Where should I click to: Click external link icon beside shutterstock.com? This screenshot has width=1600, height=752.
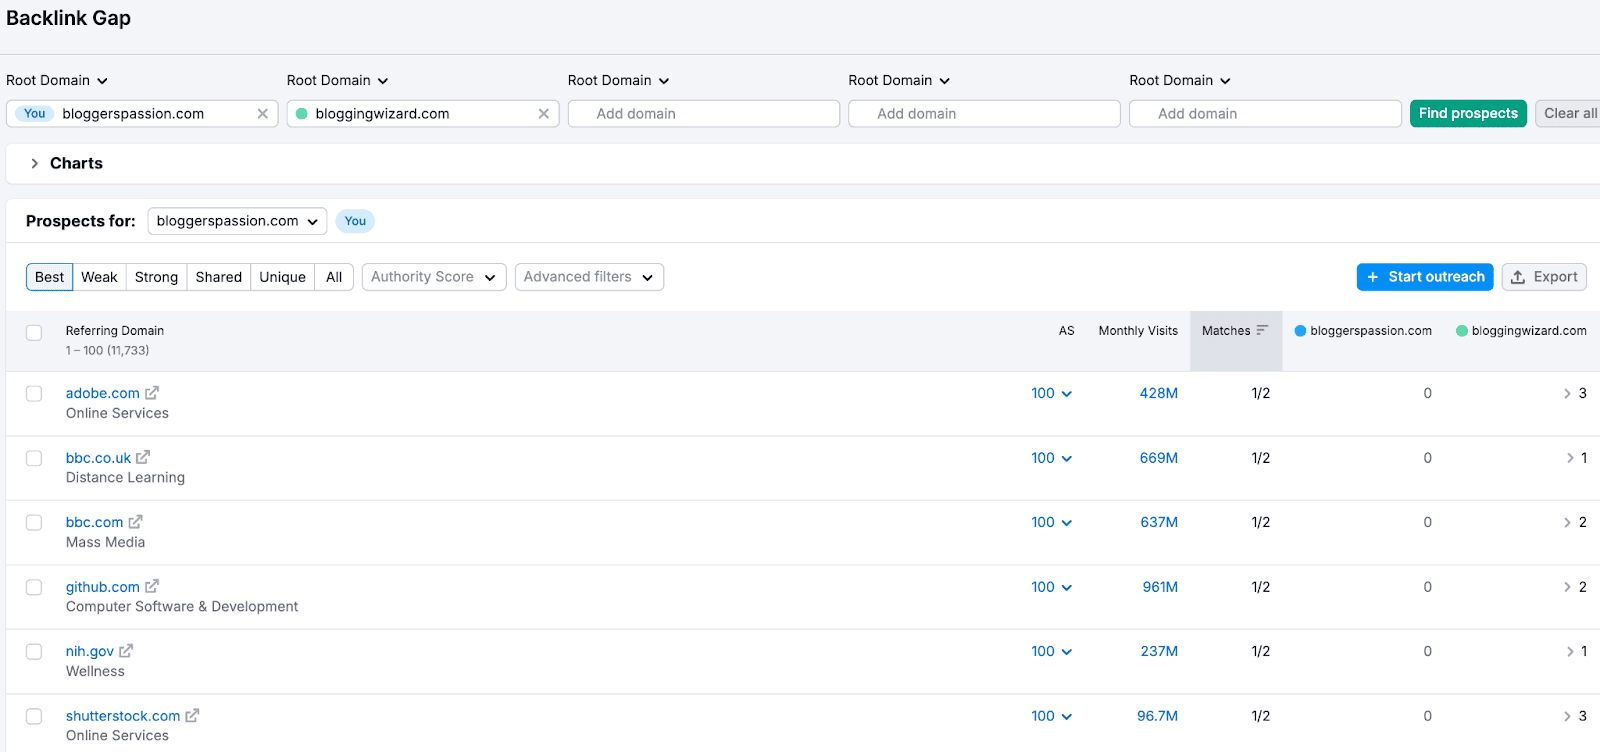[x=192, y=716]
